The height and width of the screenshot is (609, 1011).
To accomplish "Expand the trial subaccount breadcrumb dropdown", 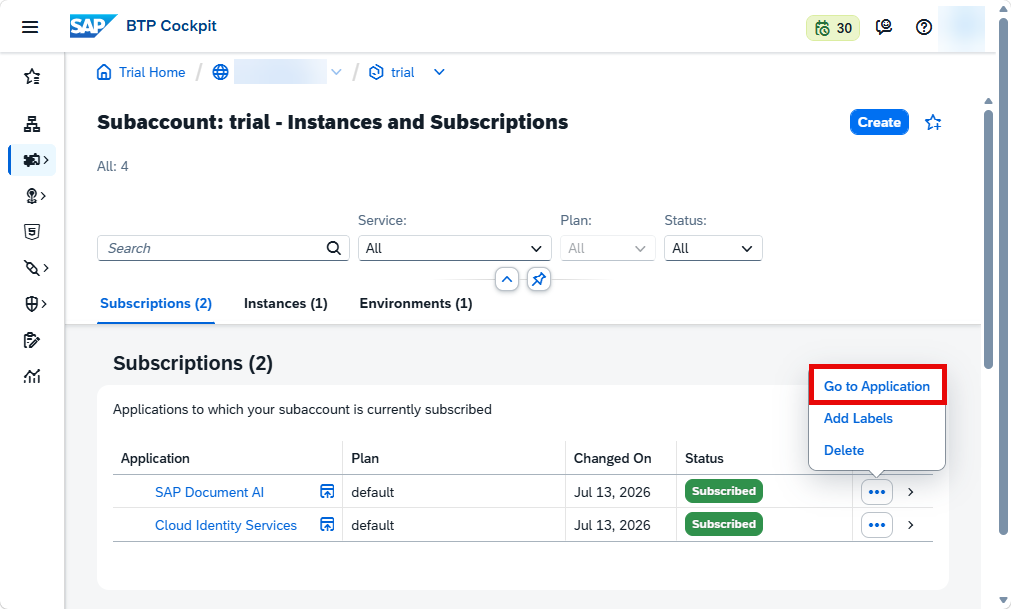I will click(x=439, y=72).
